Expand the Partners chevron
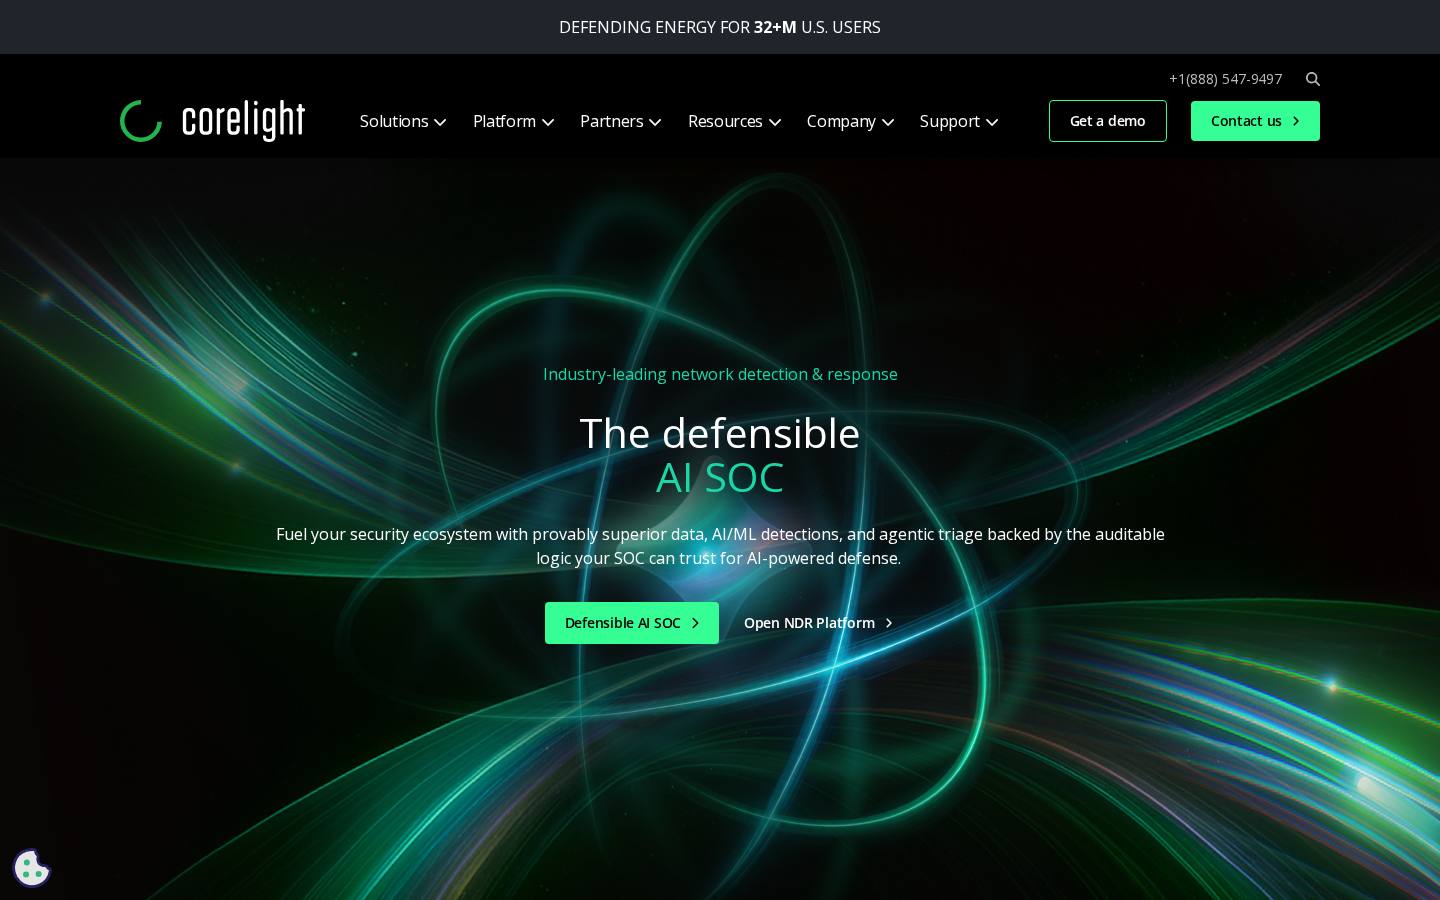Image resolution: width=1440 pixels, height=900 pixels. coord(655,122)
